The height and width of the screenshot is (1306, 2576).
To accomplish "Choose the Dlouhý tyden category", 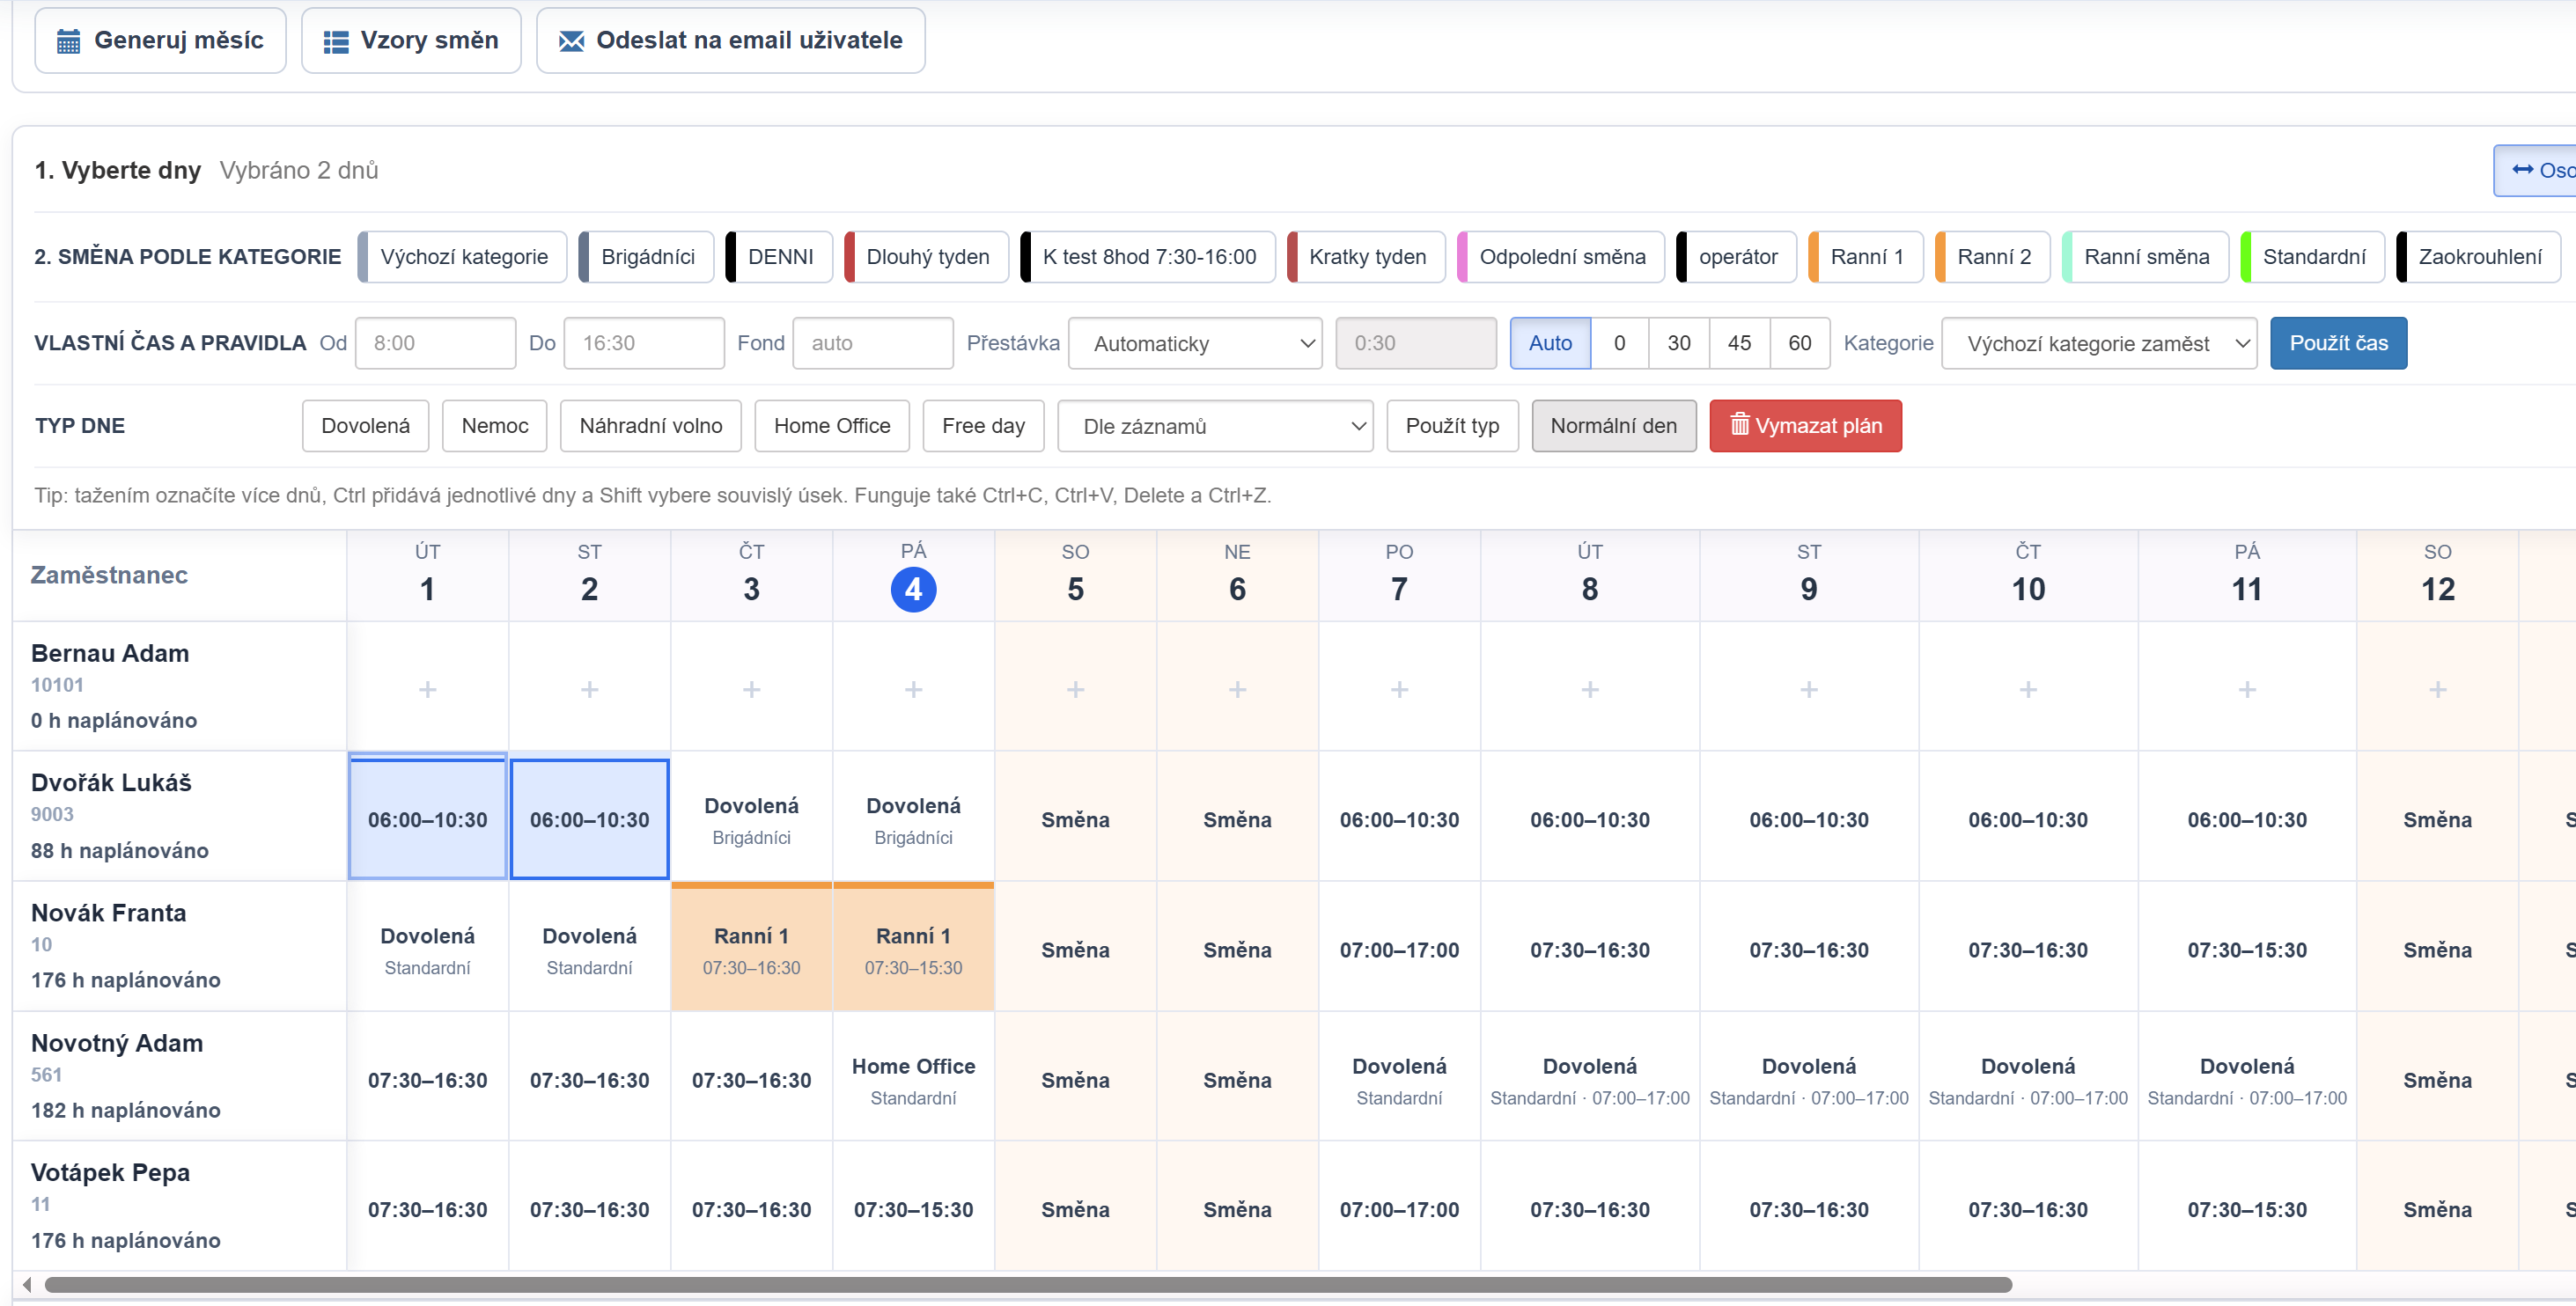I will [x=926, y=257].
